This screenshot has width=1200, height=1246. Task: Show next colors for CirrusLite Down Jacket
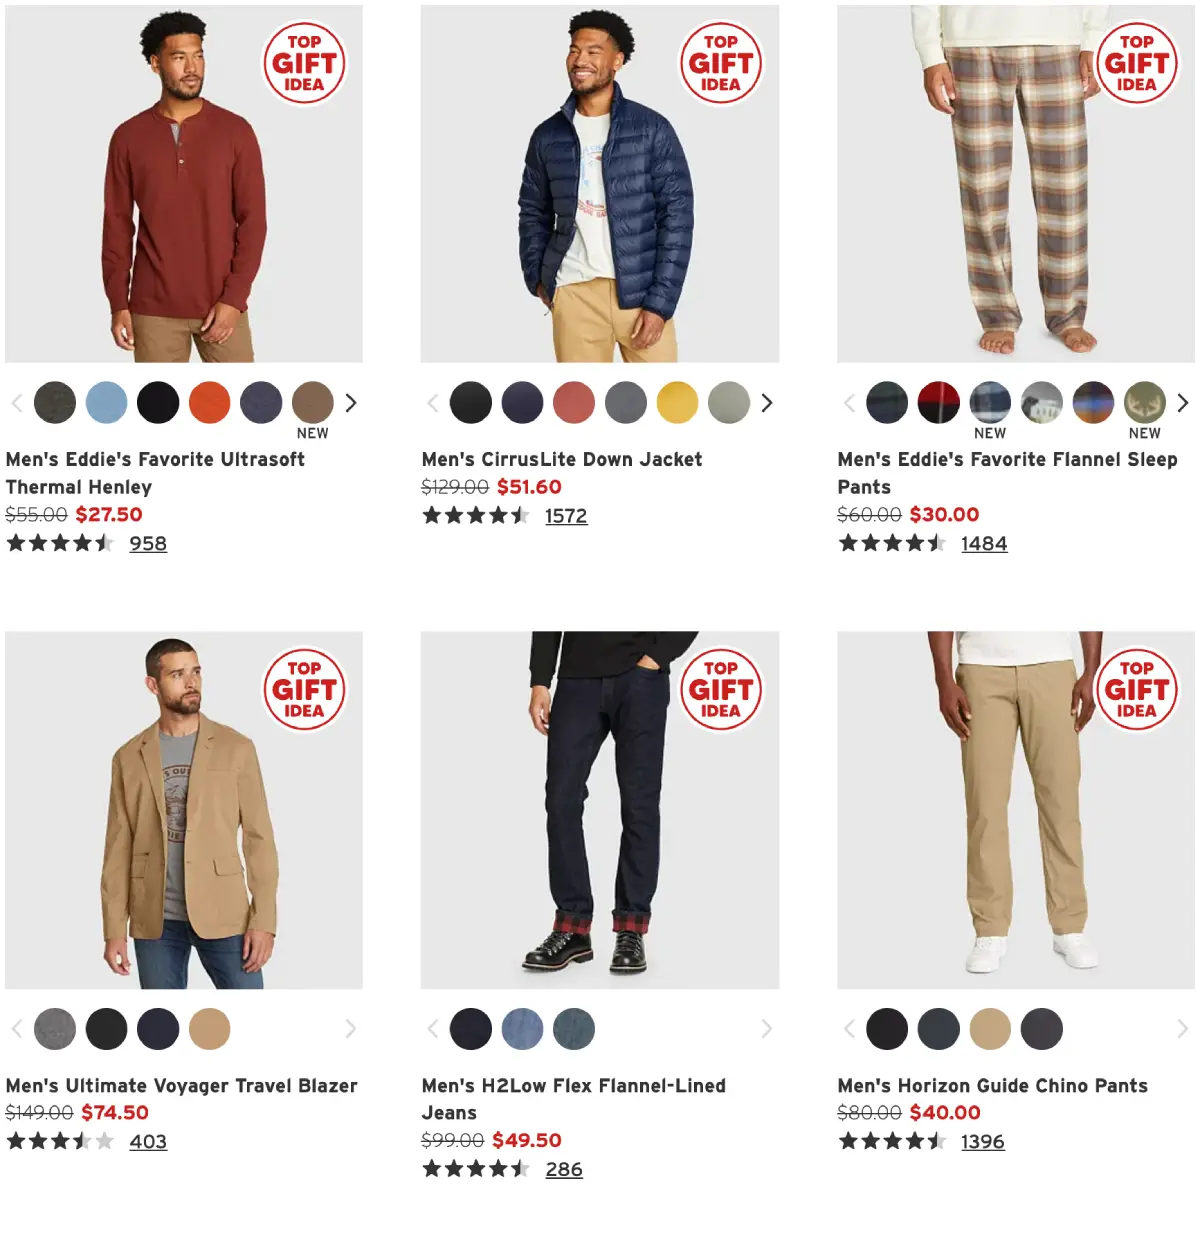(767, 403)
